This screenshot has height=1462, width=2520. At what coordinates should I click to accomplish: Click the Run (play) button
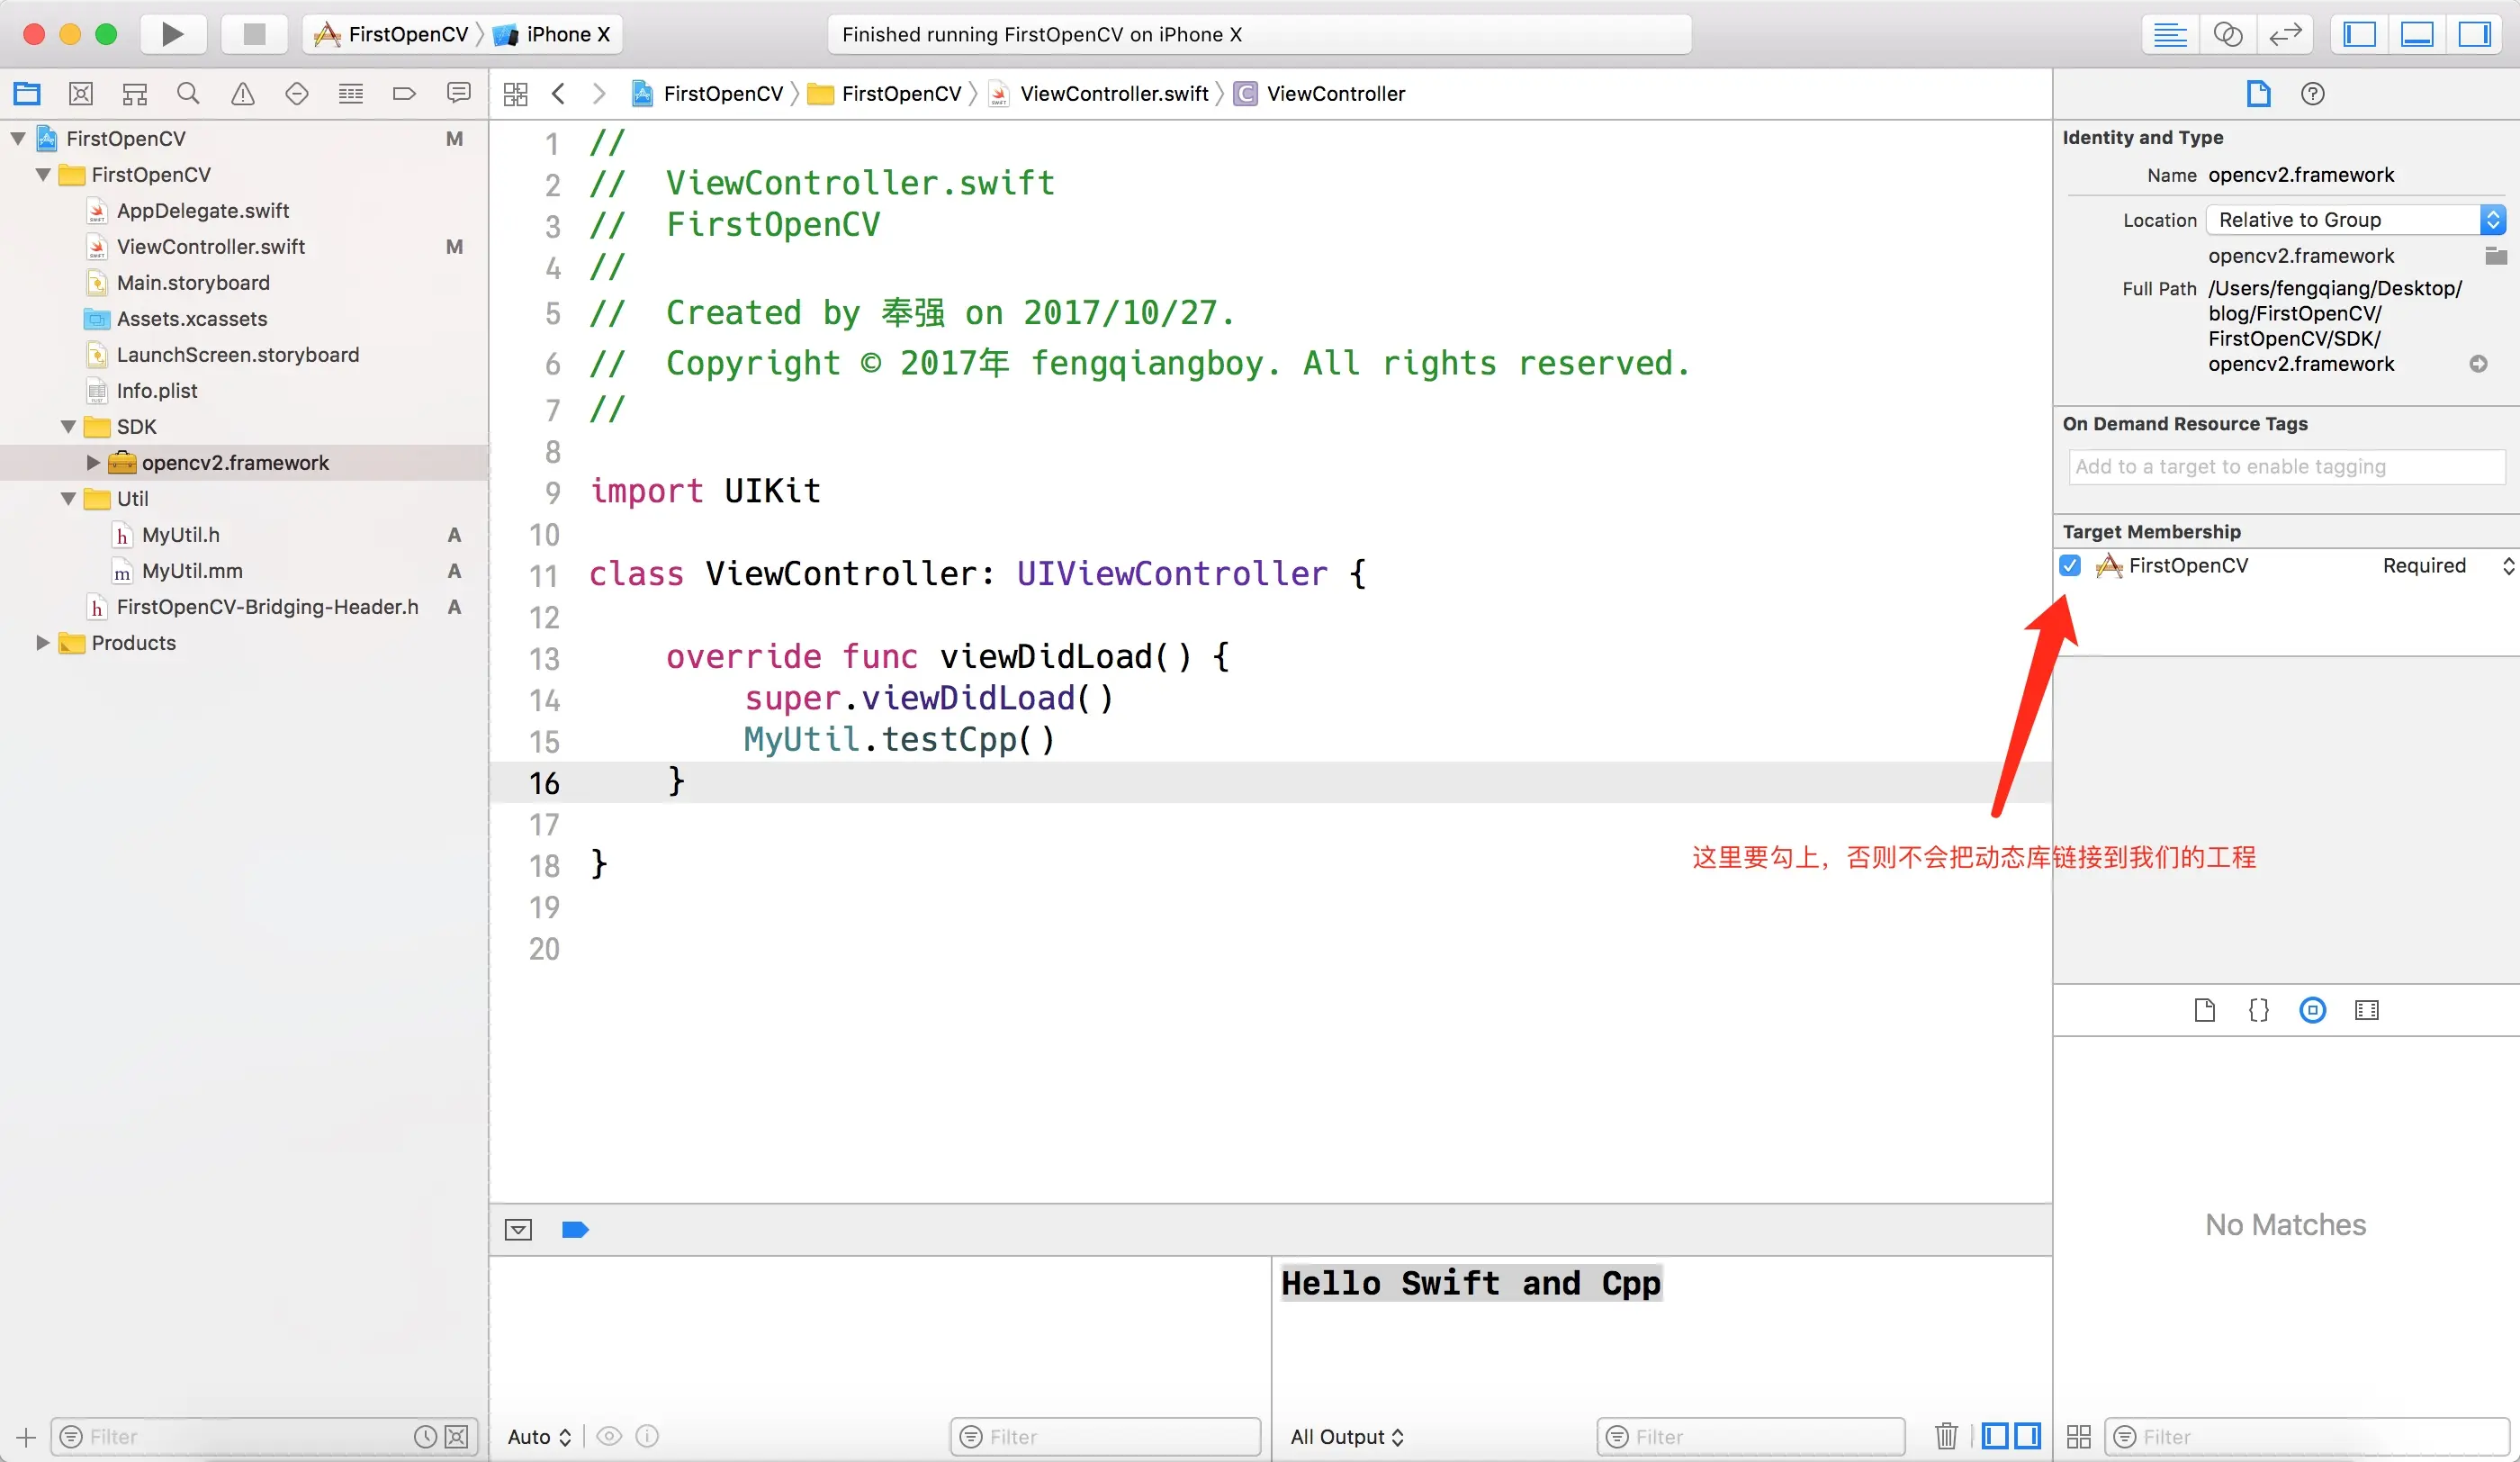pyautogui.click(x=172, y=34)
